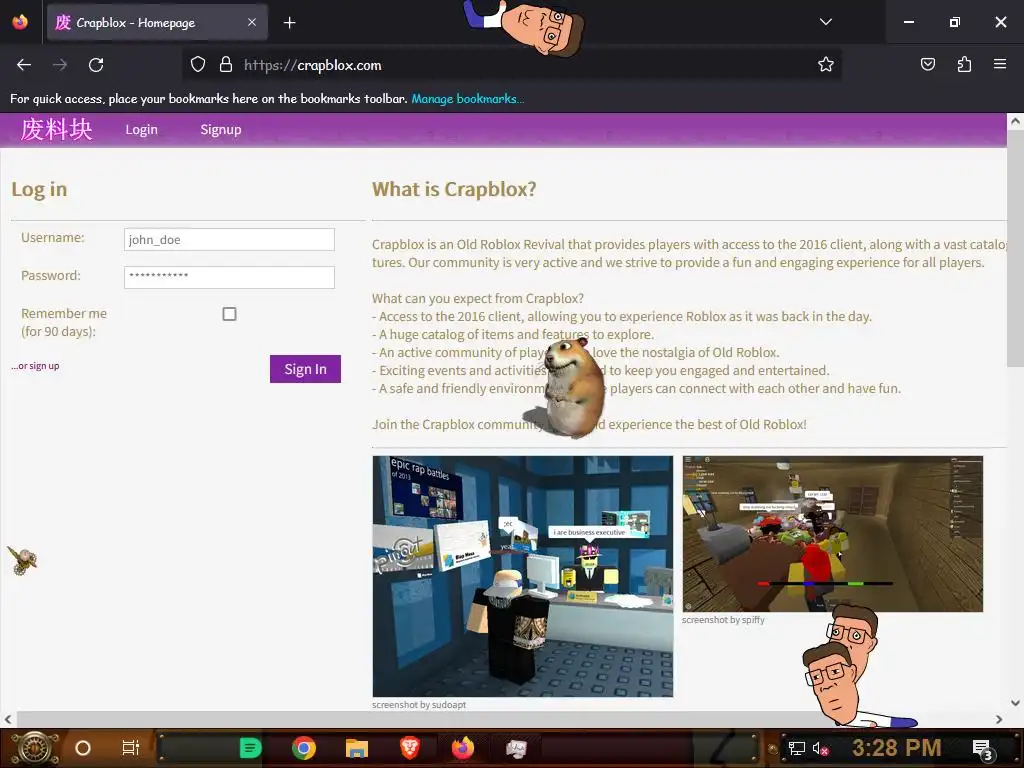Click the vertical scrollbar up arrow
The width and height of the screenshot is (1024, 768).
[1015, 121]
